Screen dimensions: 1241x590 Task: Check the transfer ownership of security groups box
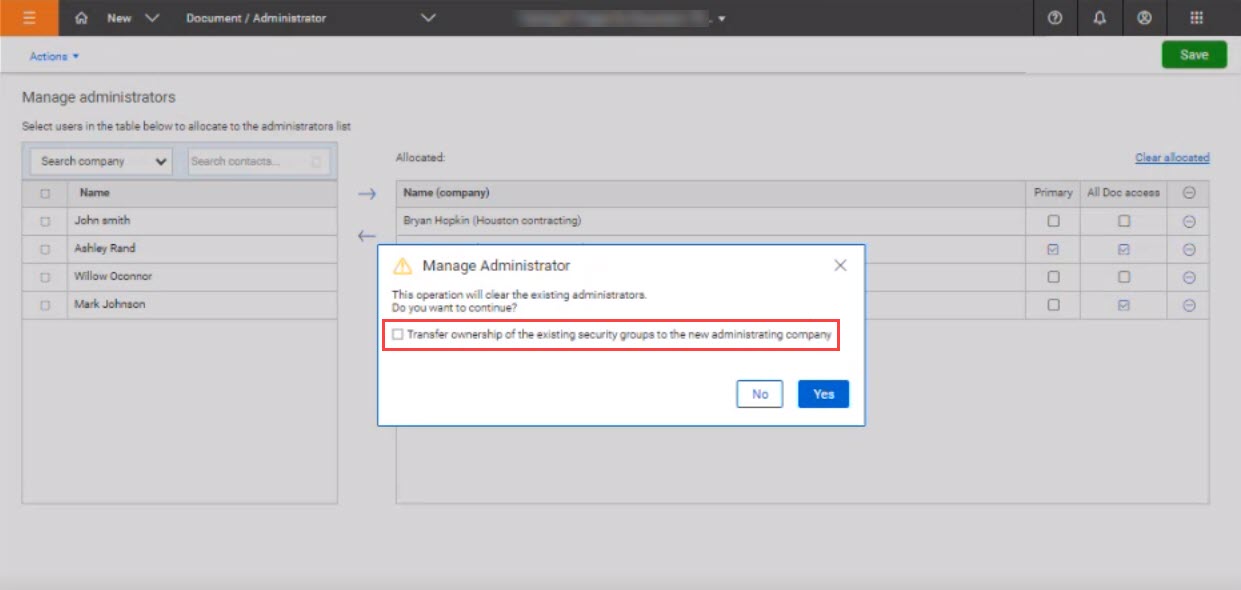[398, 335]
